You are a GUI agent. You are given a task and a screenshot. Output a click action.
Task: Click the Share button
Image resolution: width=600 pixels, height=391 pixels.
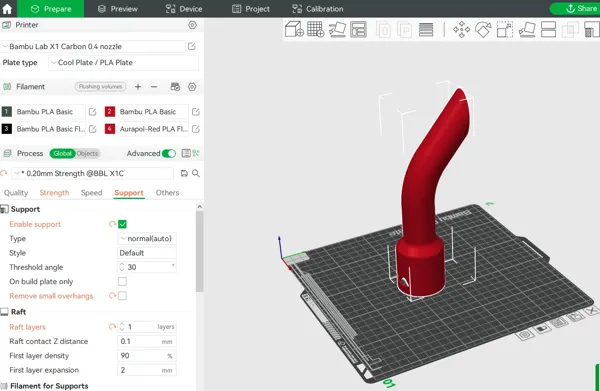tap(575, 8)
